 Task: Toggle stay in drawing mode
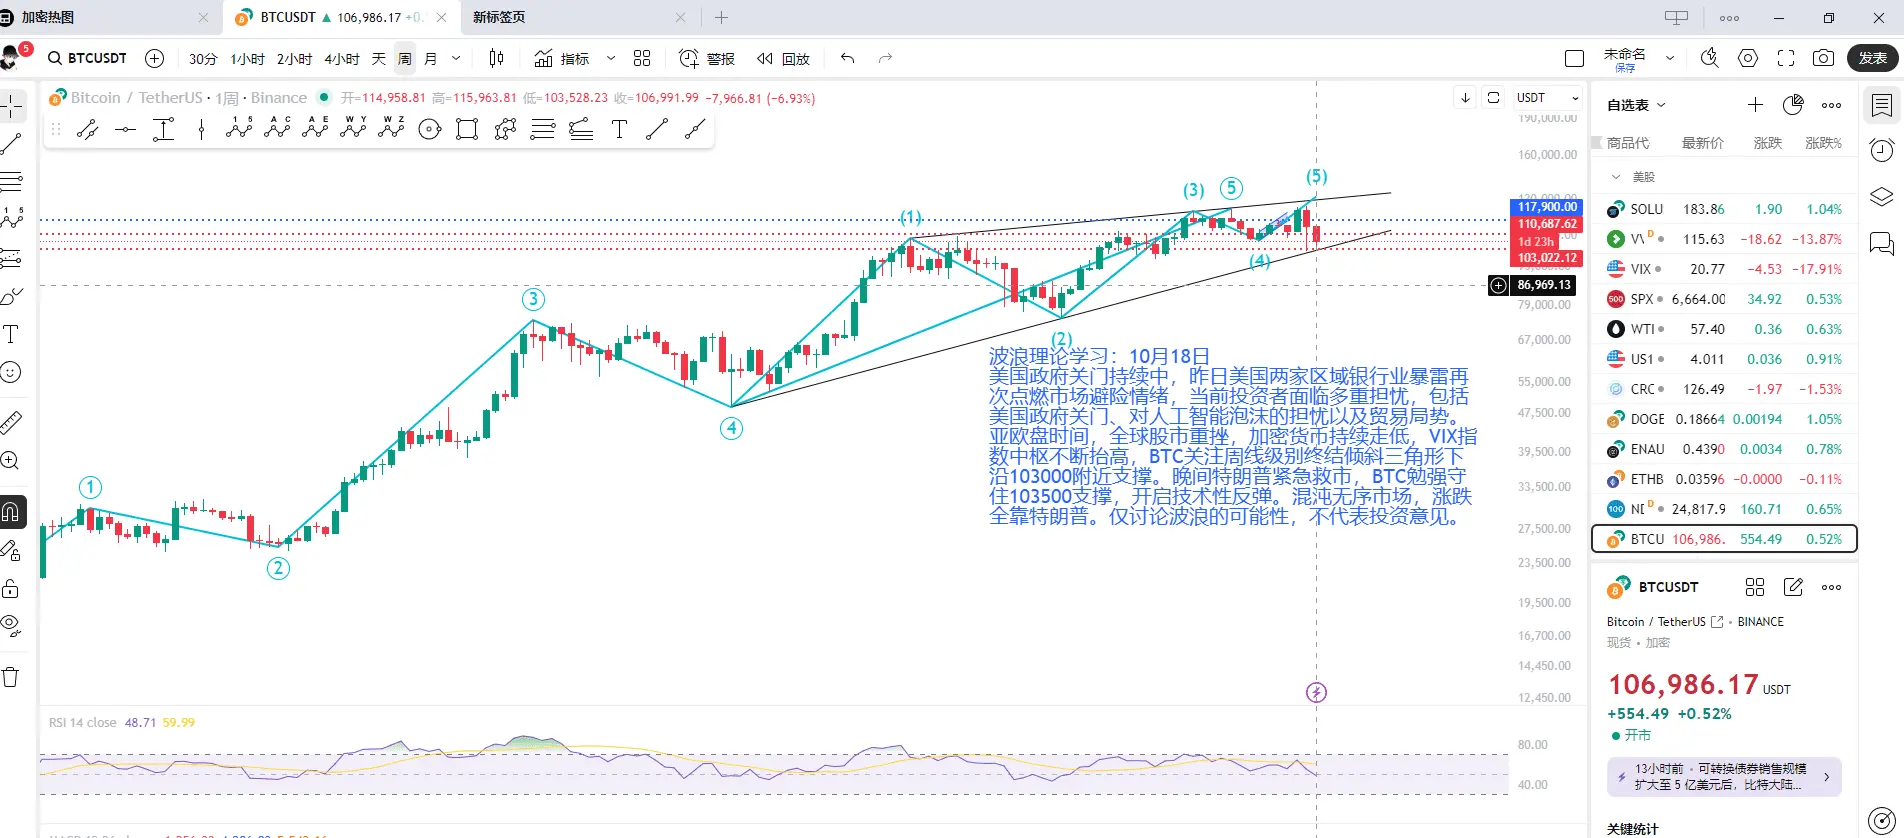coord(12,550)
